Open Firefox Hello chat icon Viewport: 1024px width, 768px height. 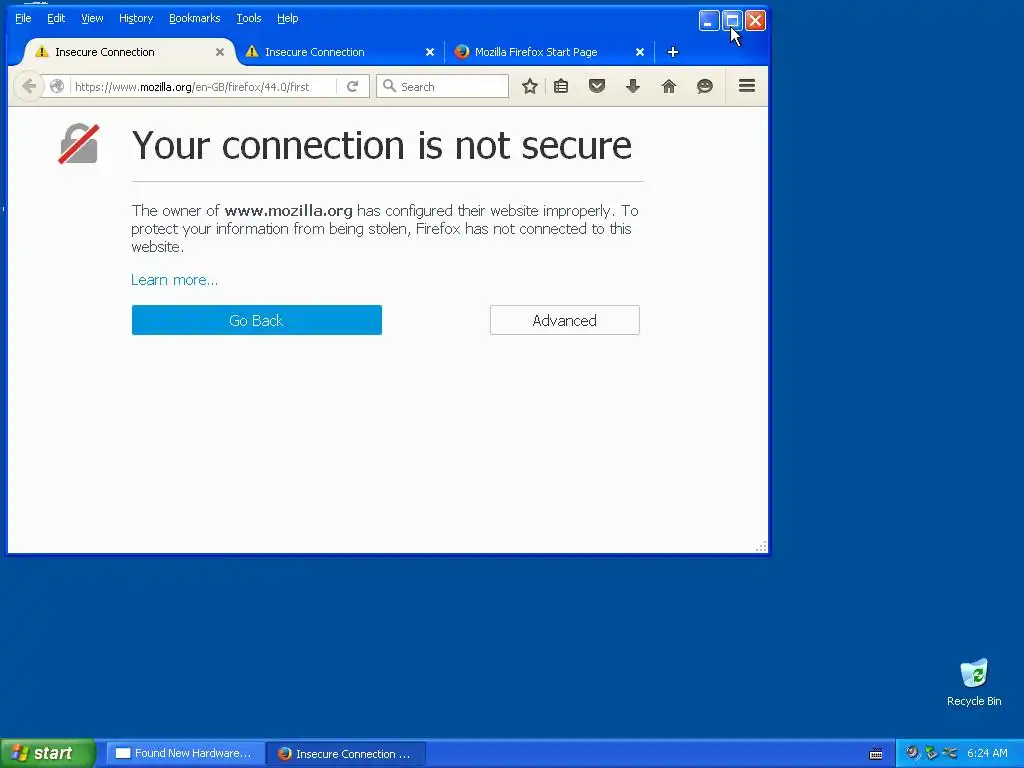pyautogui.click(x=705, y=86)
